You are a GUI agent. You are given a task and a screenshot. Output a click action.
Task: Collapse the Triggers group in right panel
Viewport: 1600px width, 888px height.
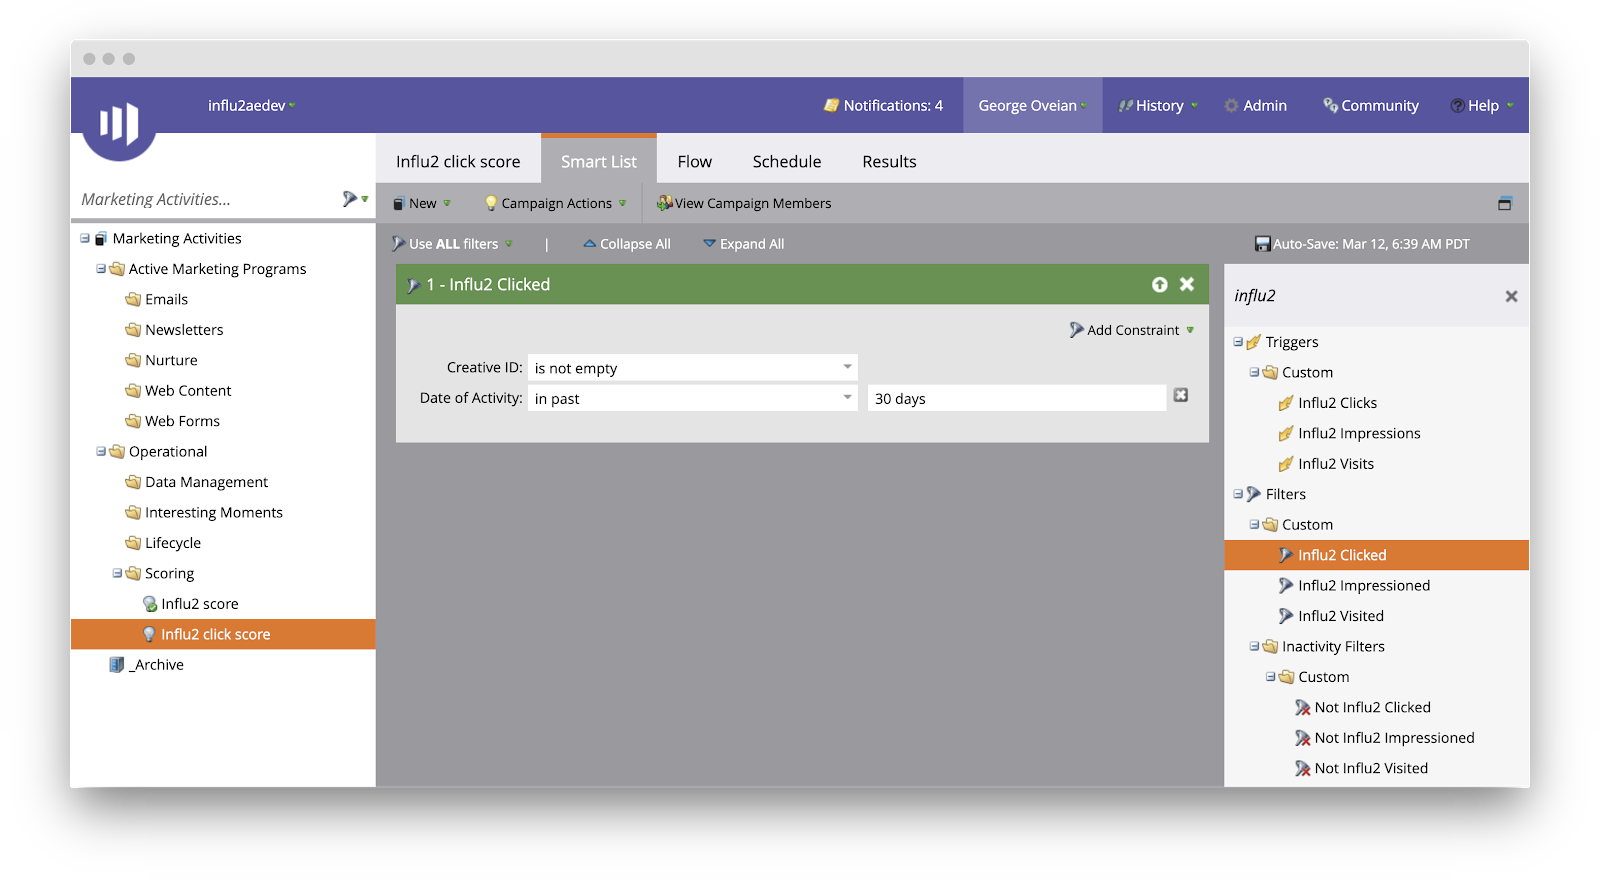(x=1238, y=342)
